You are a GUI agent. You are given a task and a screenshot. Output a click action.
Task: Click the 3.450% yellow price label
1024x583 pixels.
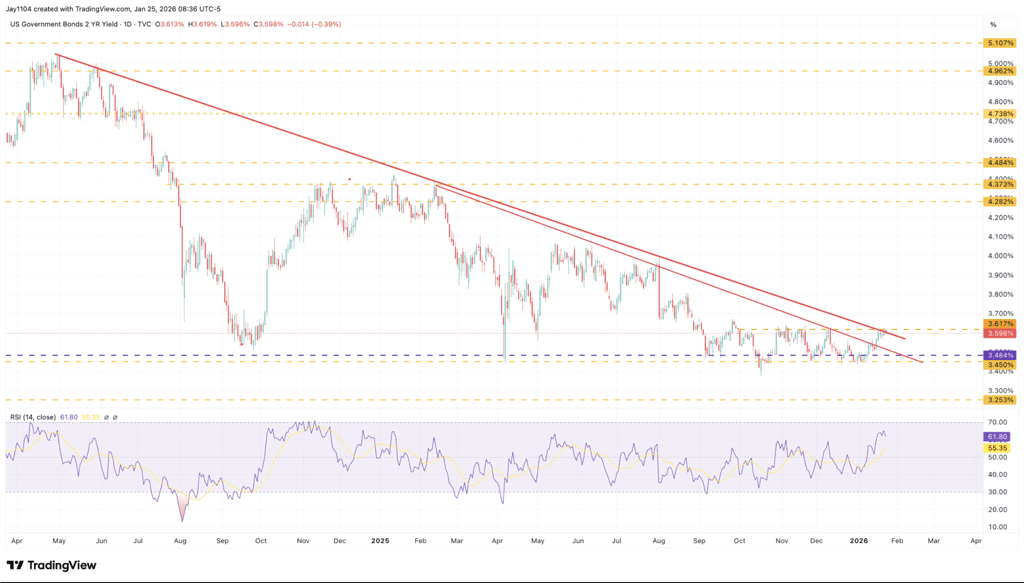coord(1000,365)
